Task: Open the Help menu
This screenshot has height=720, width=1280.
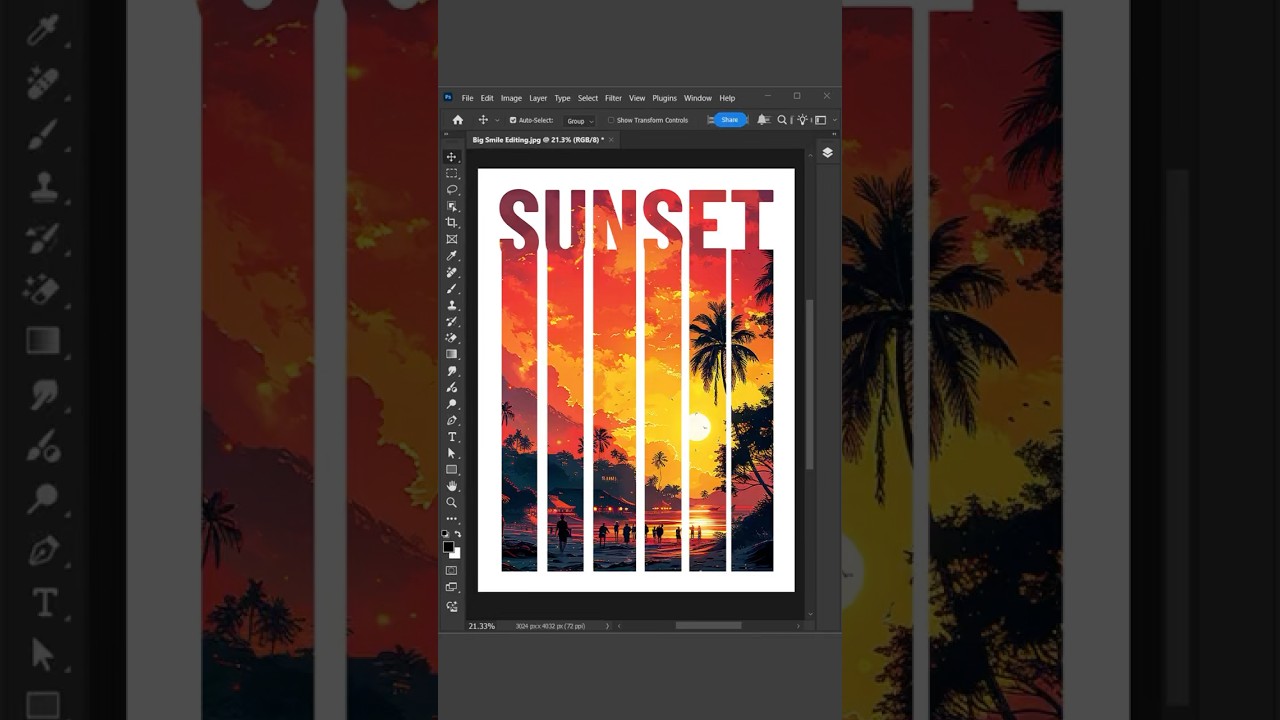Action: tap(727, 98)
